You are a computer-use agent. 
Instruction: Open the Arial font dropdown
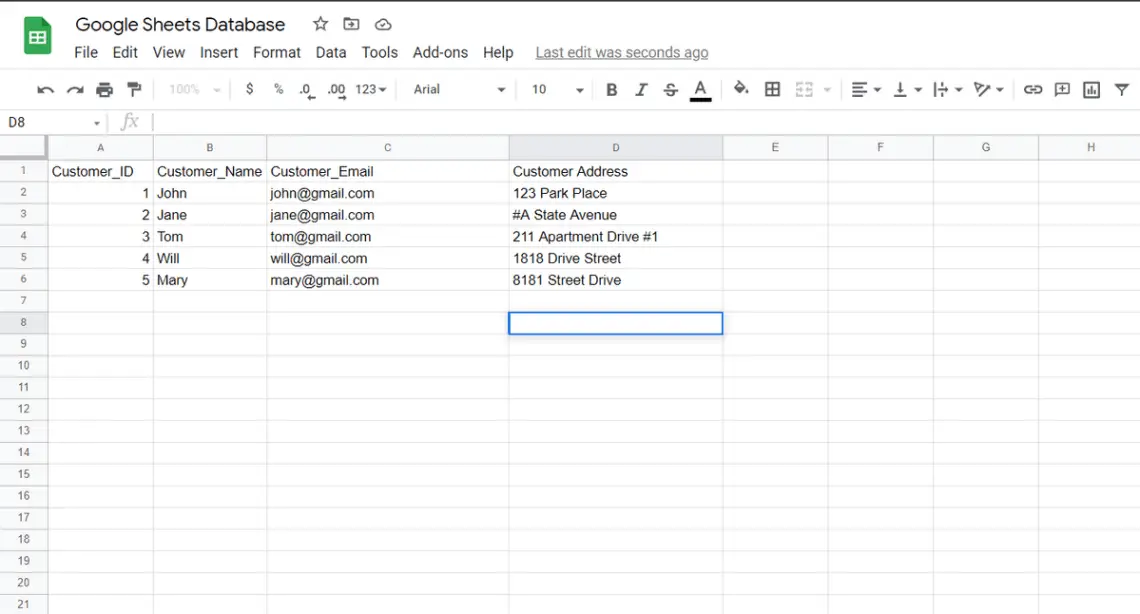(x=459, y=90)
